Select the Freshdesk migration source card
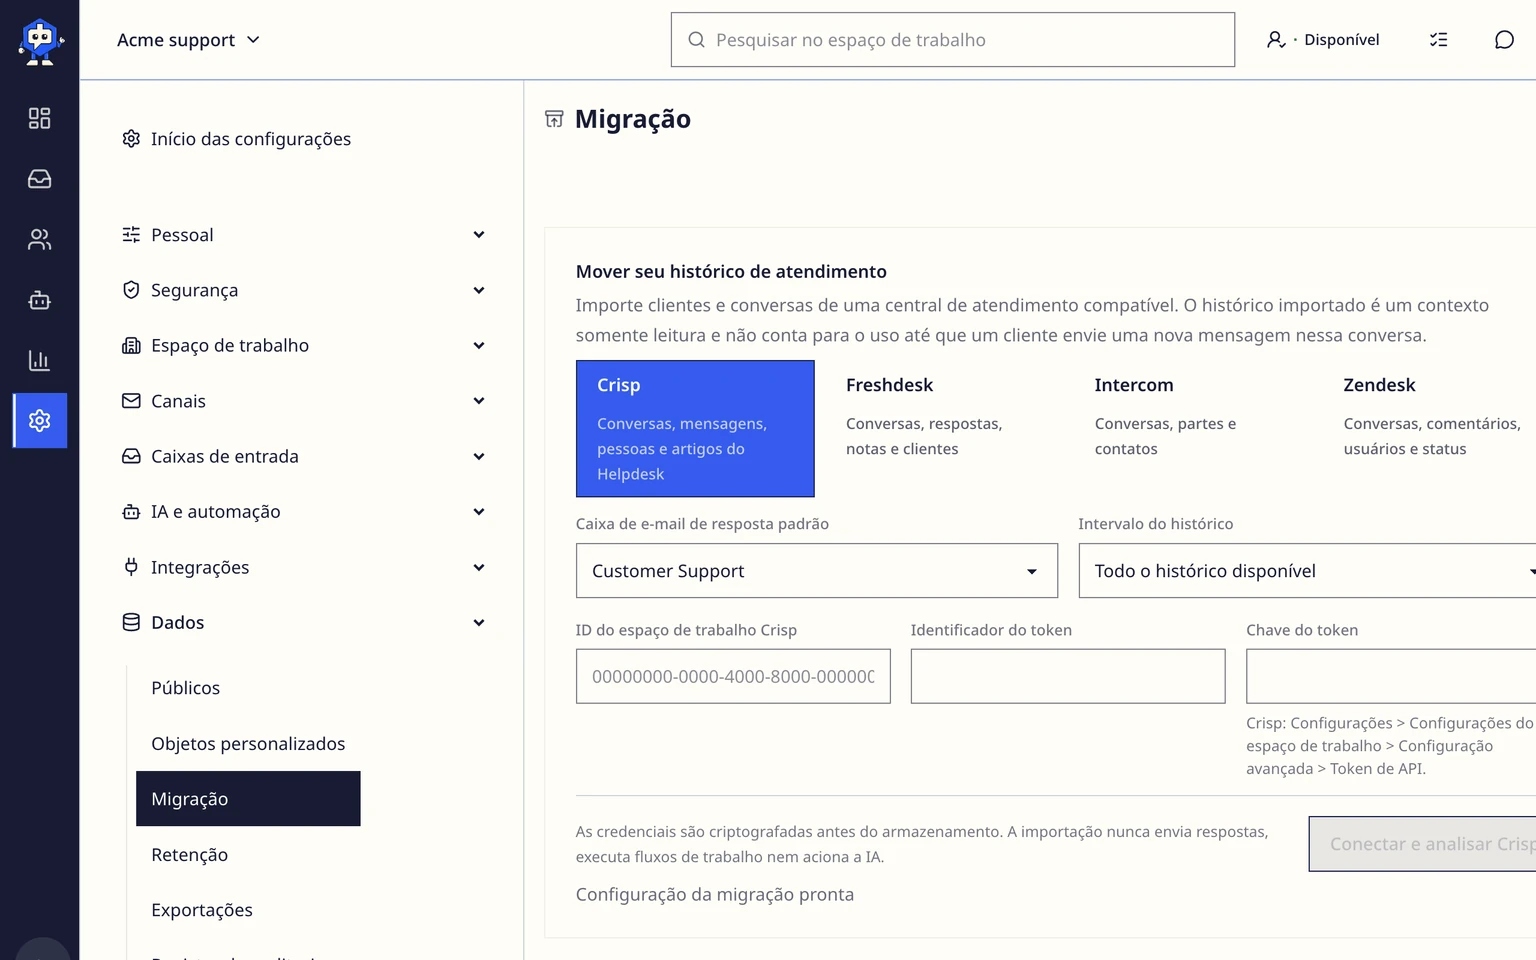 click(944, 428)
